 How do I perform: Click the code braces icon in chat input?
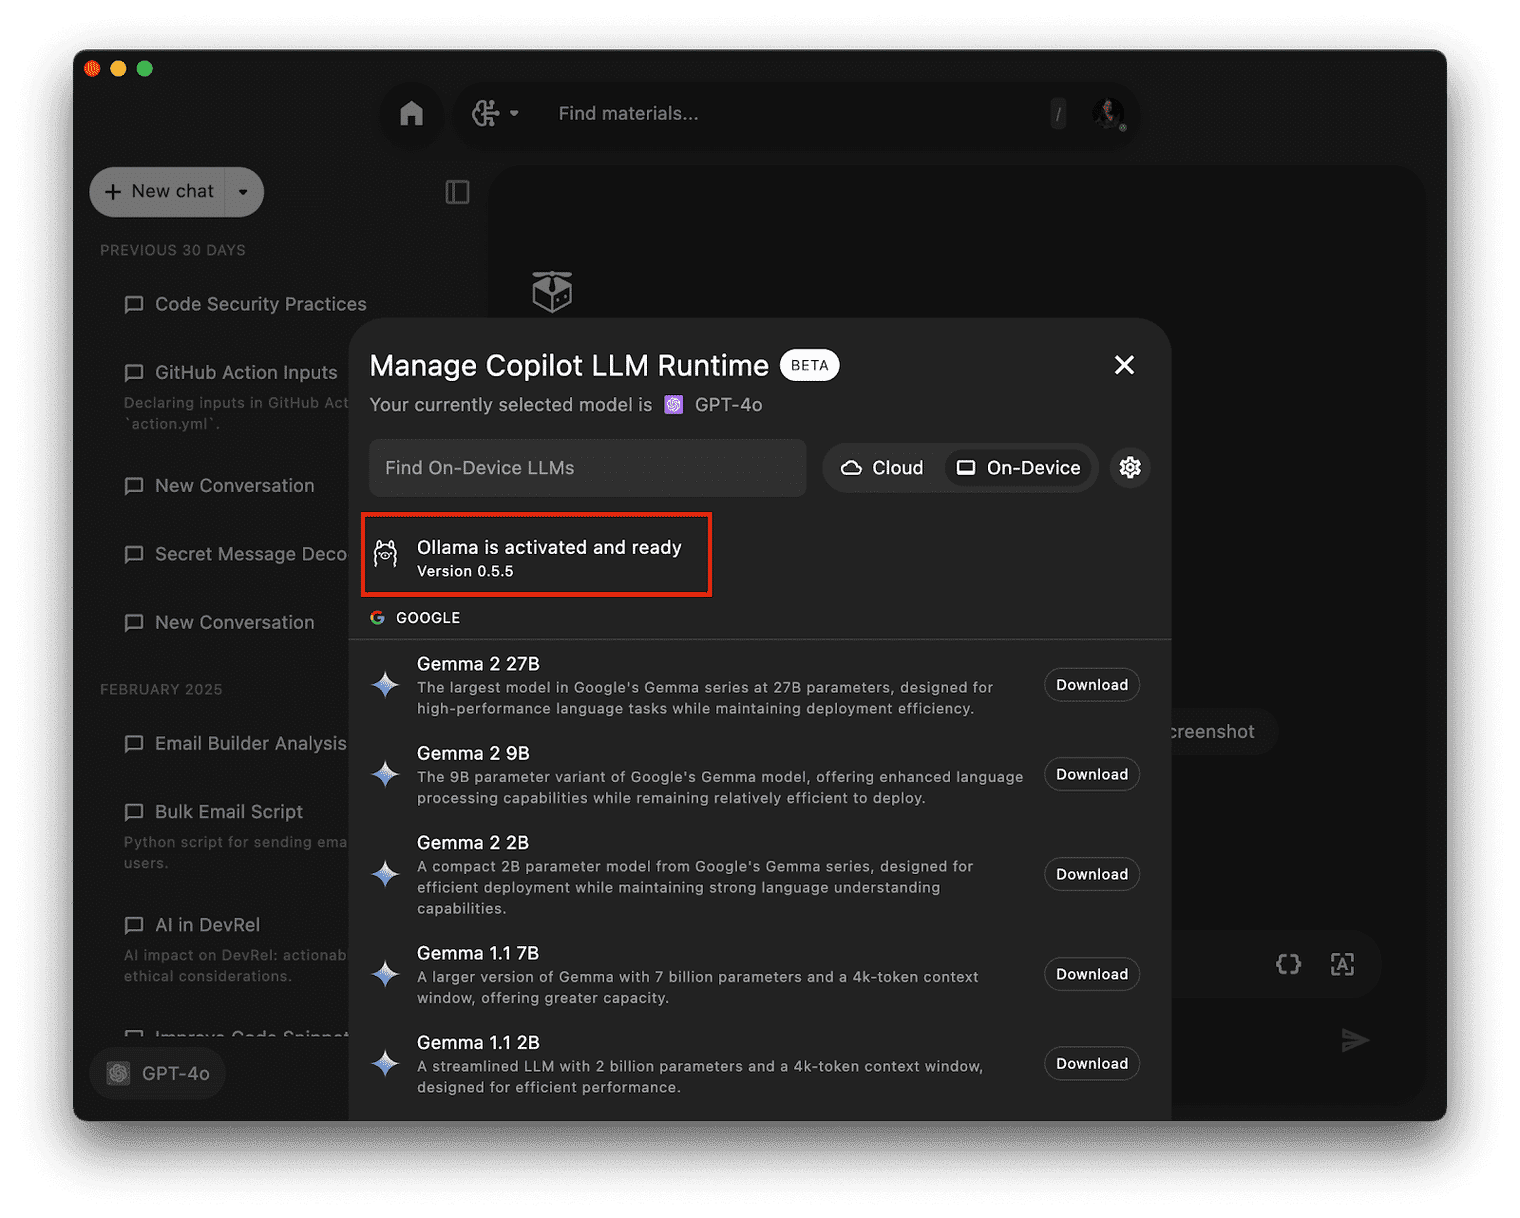click(1288, 964)
